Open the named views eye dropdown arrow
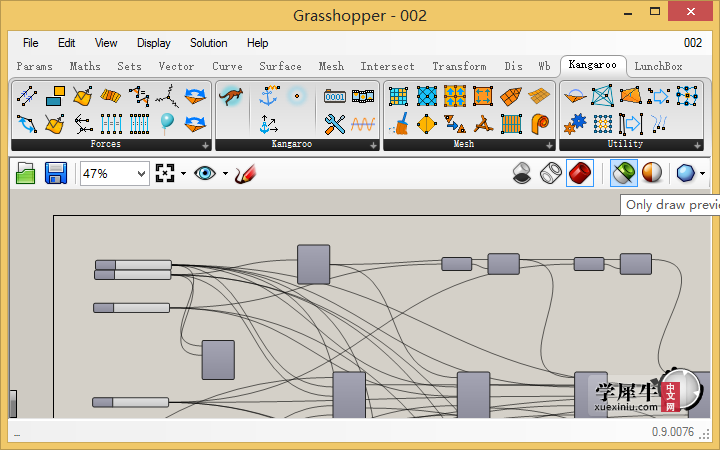720x450 pixels. (x=225, y=174)
